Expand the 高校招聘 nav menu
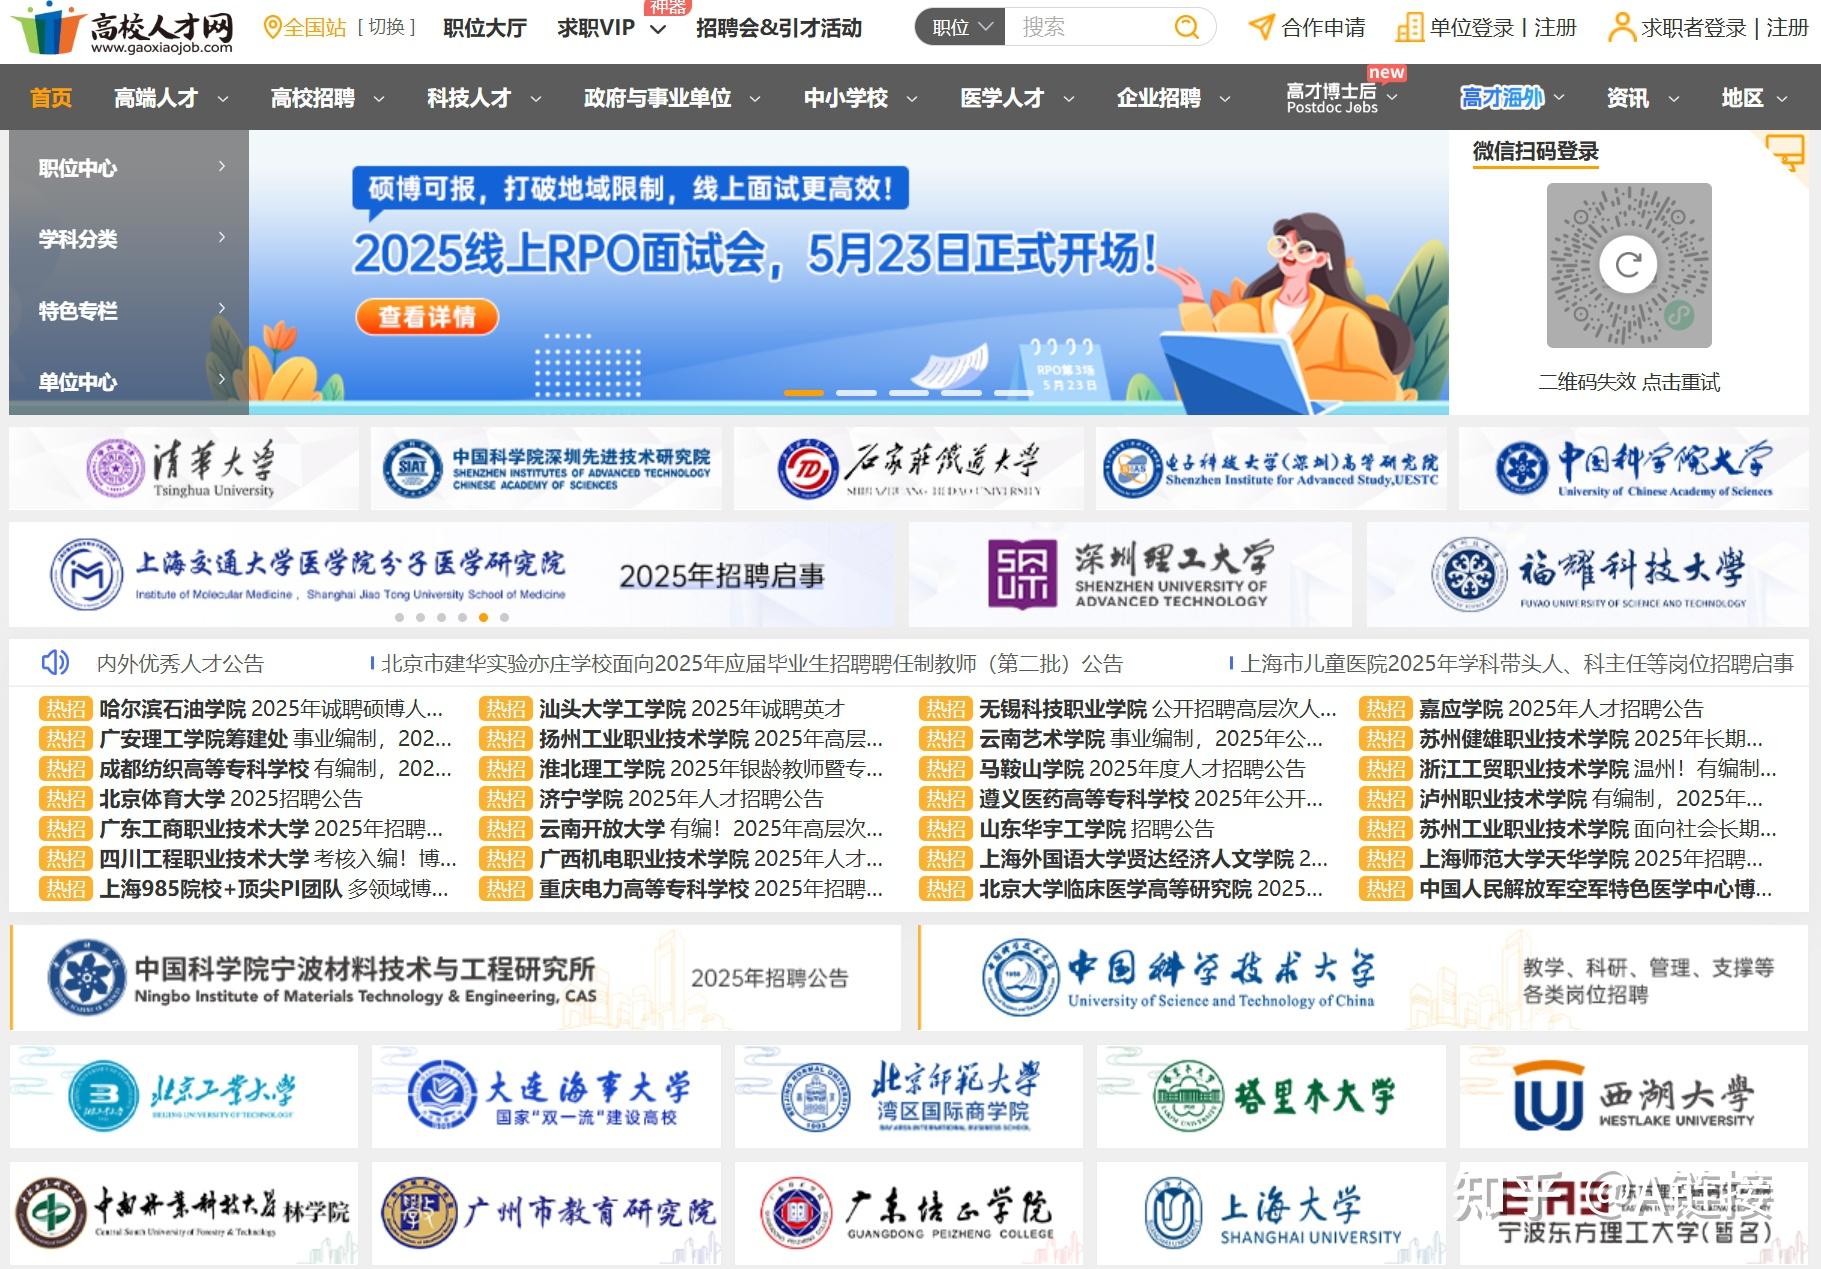This screenshot has width=1821, height=1269. coord(379,98)
